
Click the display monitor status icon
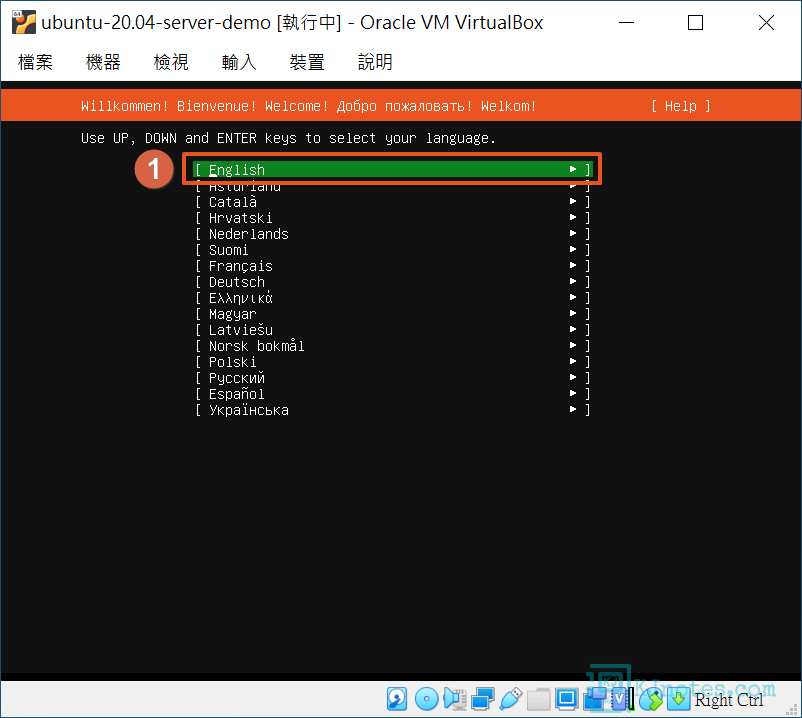566,699
